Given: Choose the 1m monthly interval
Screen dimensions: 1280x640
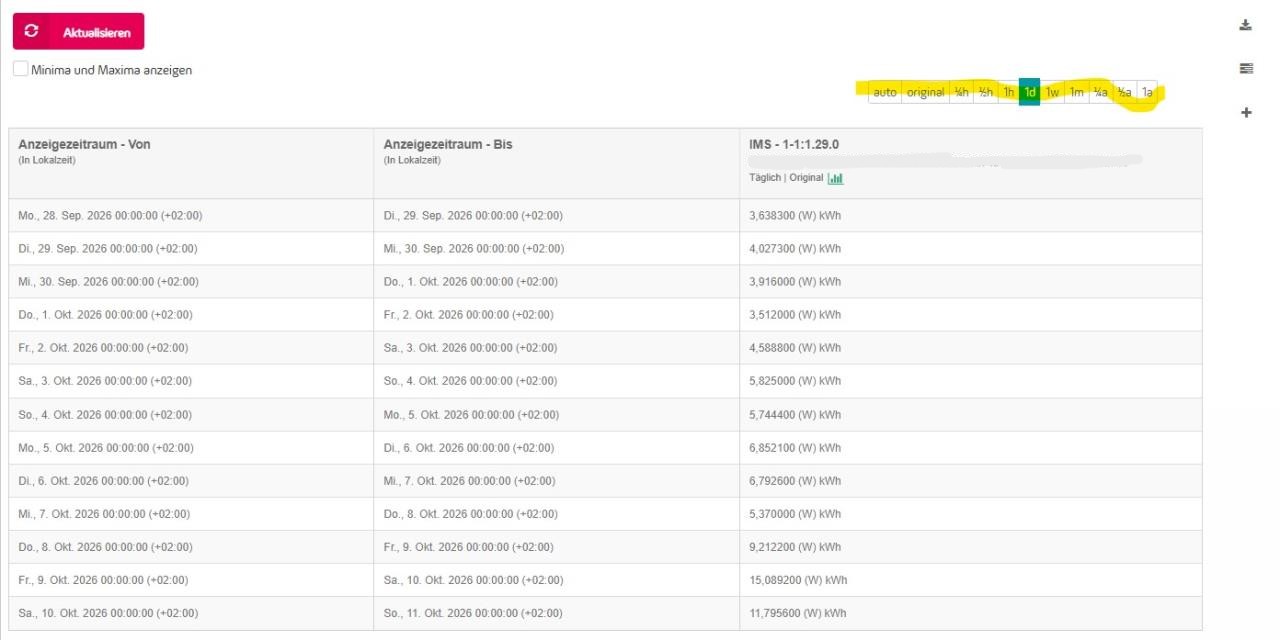Looking at the screenshot, I should coord(1076,92).
